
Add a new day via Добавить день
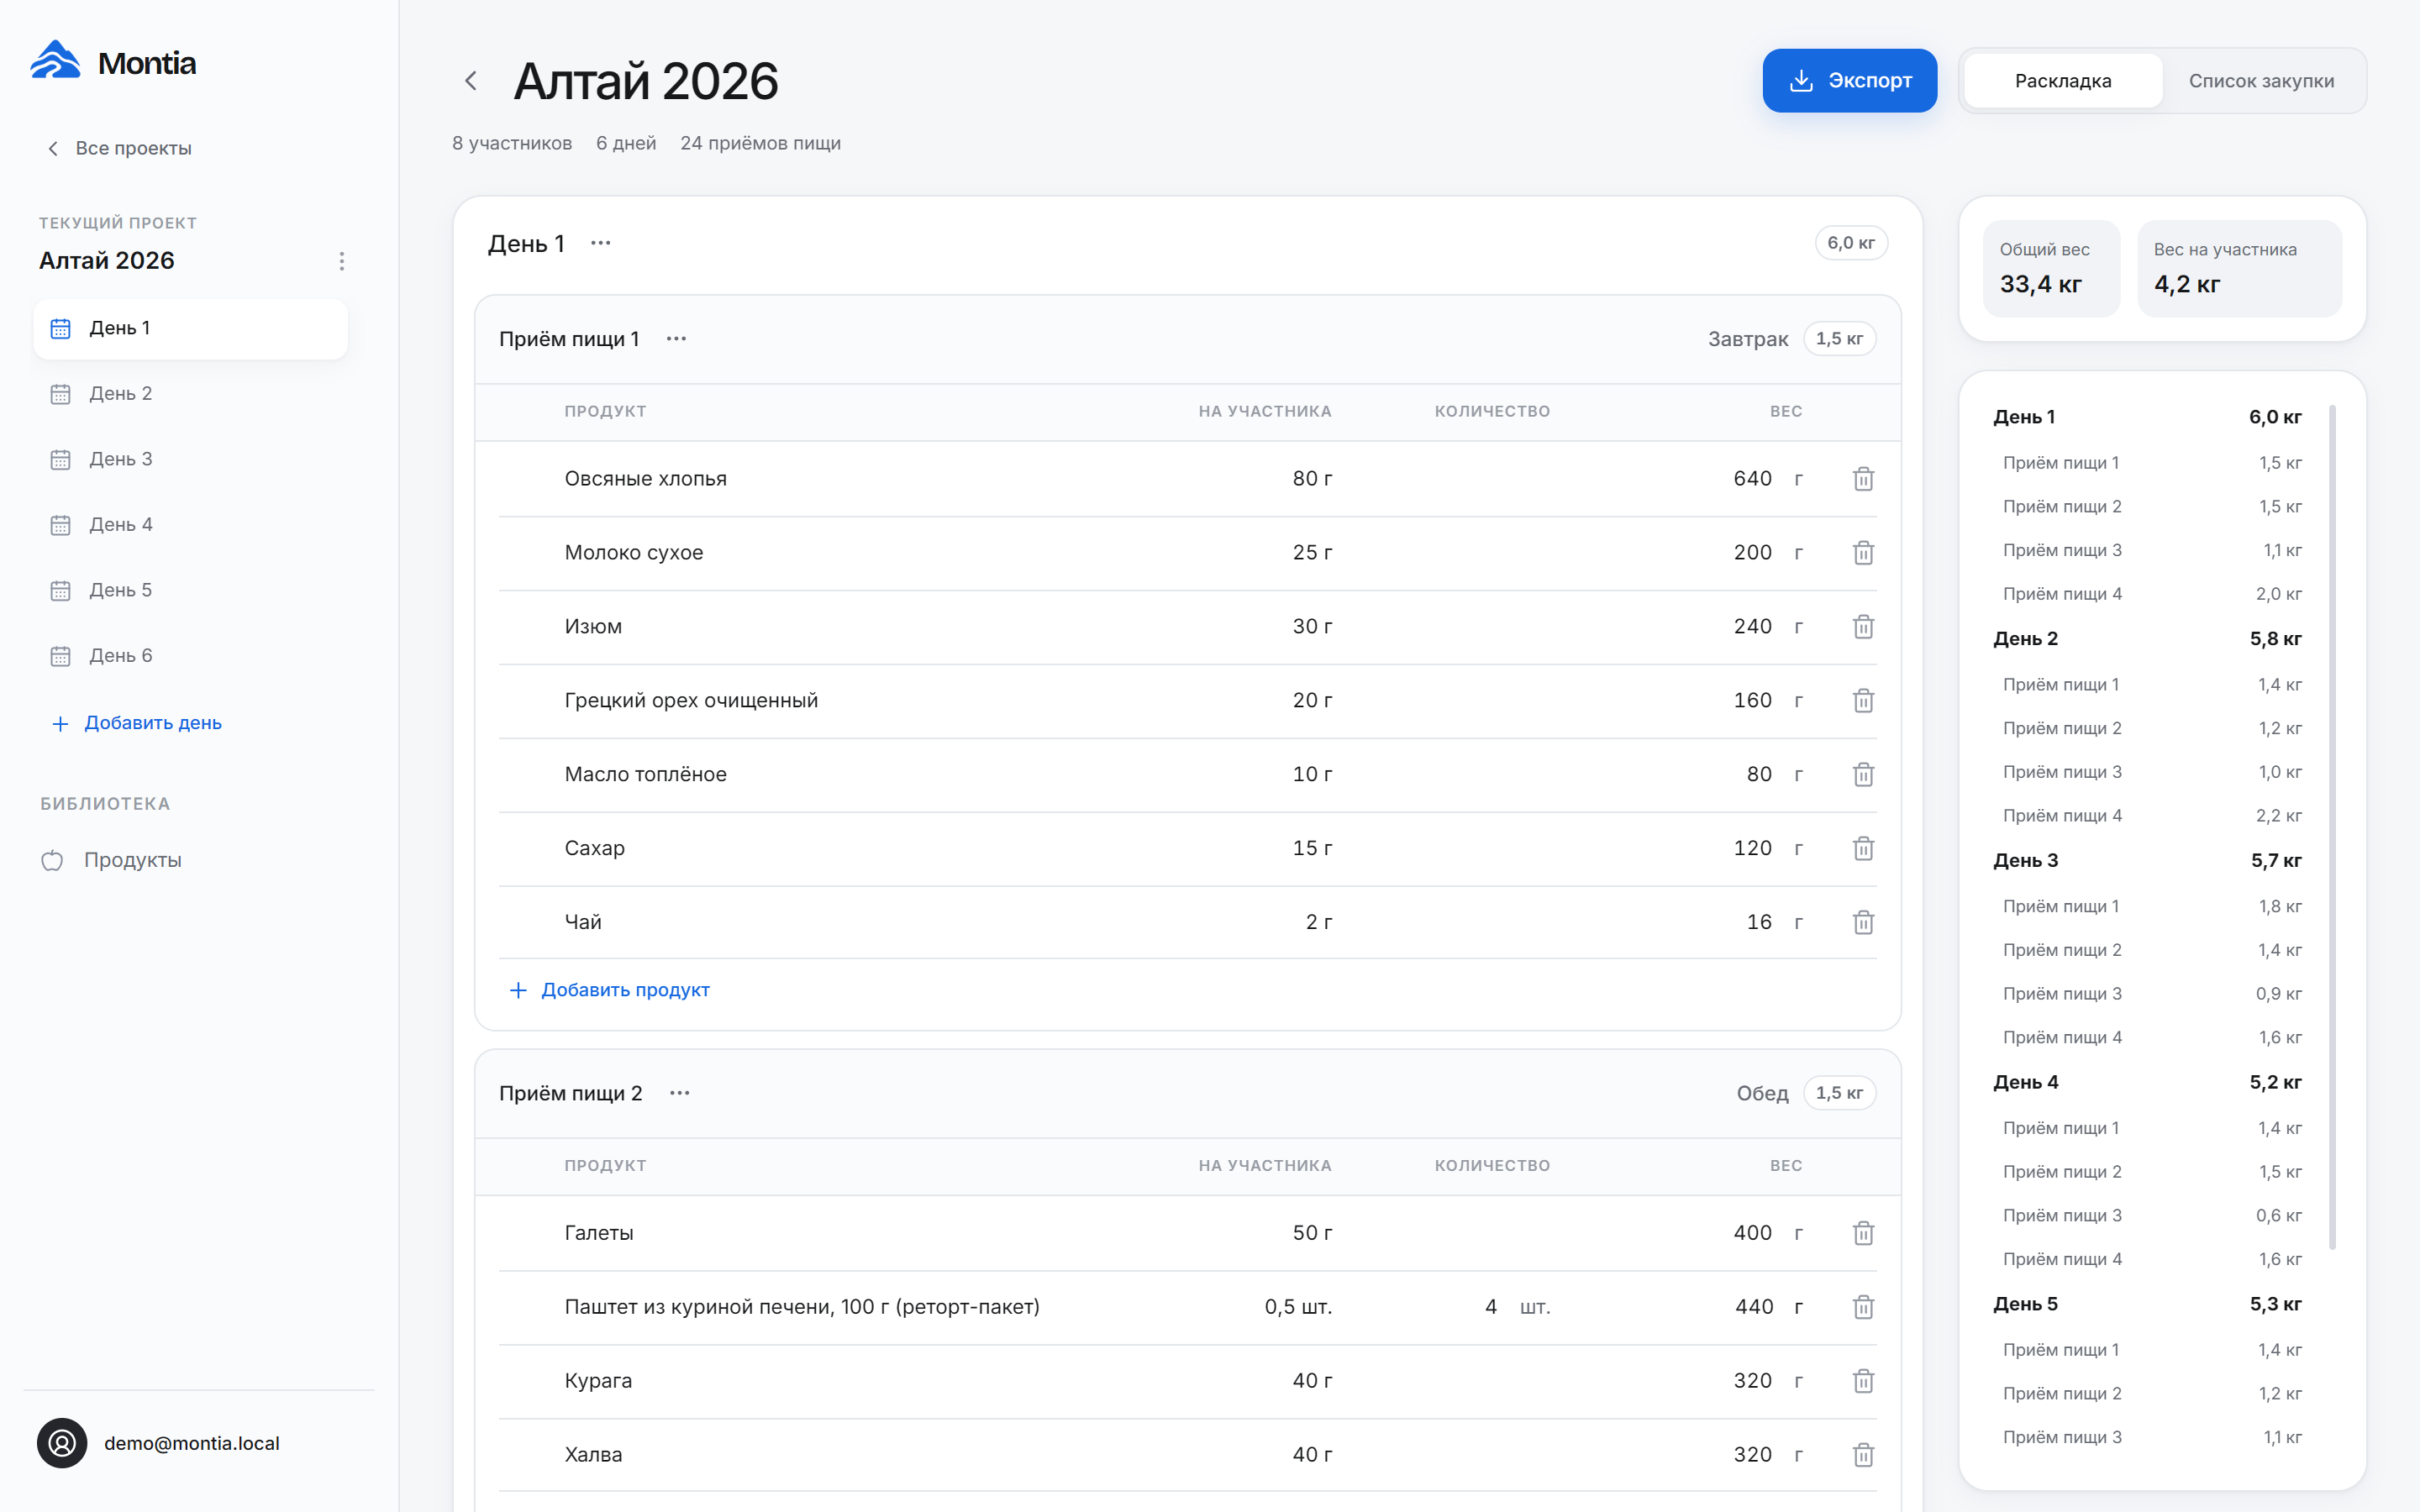(137, 723)
